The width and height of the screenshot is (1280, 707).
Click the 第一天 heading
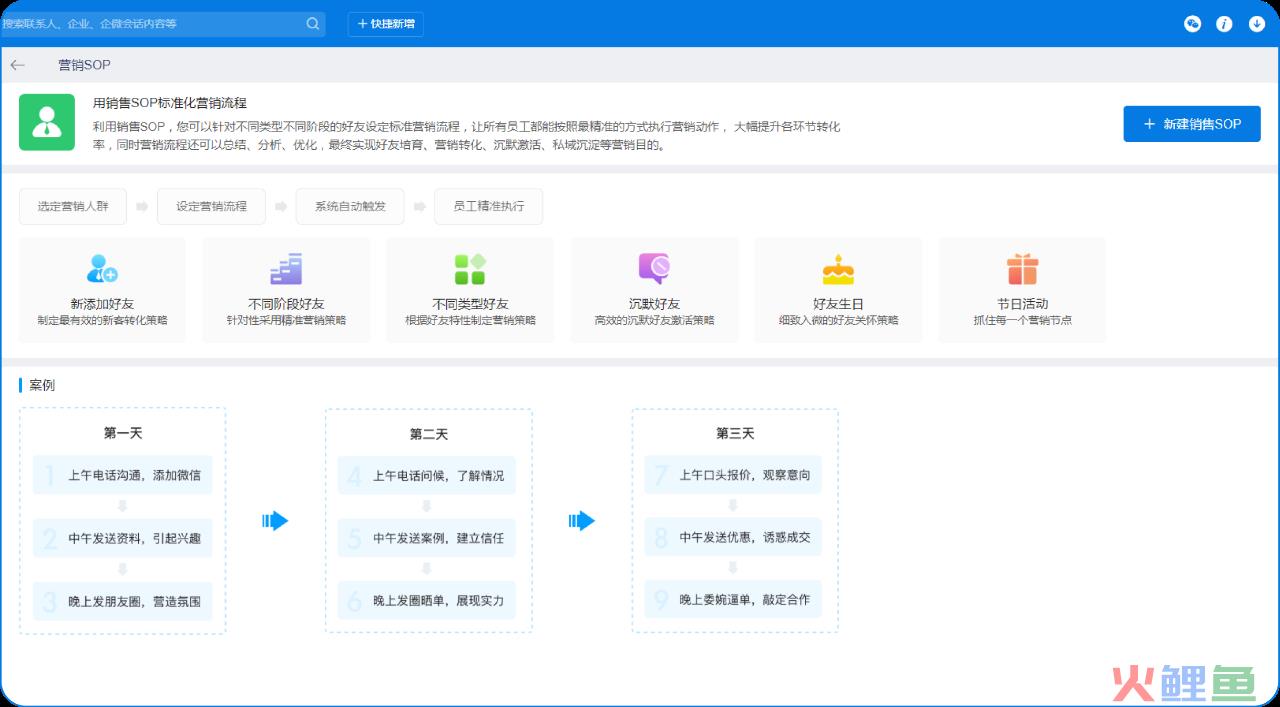(x=123, y=434)
